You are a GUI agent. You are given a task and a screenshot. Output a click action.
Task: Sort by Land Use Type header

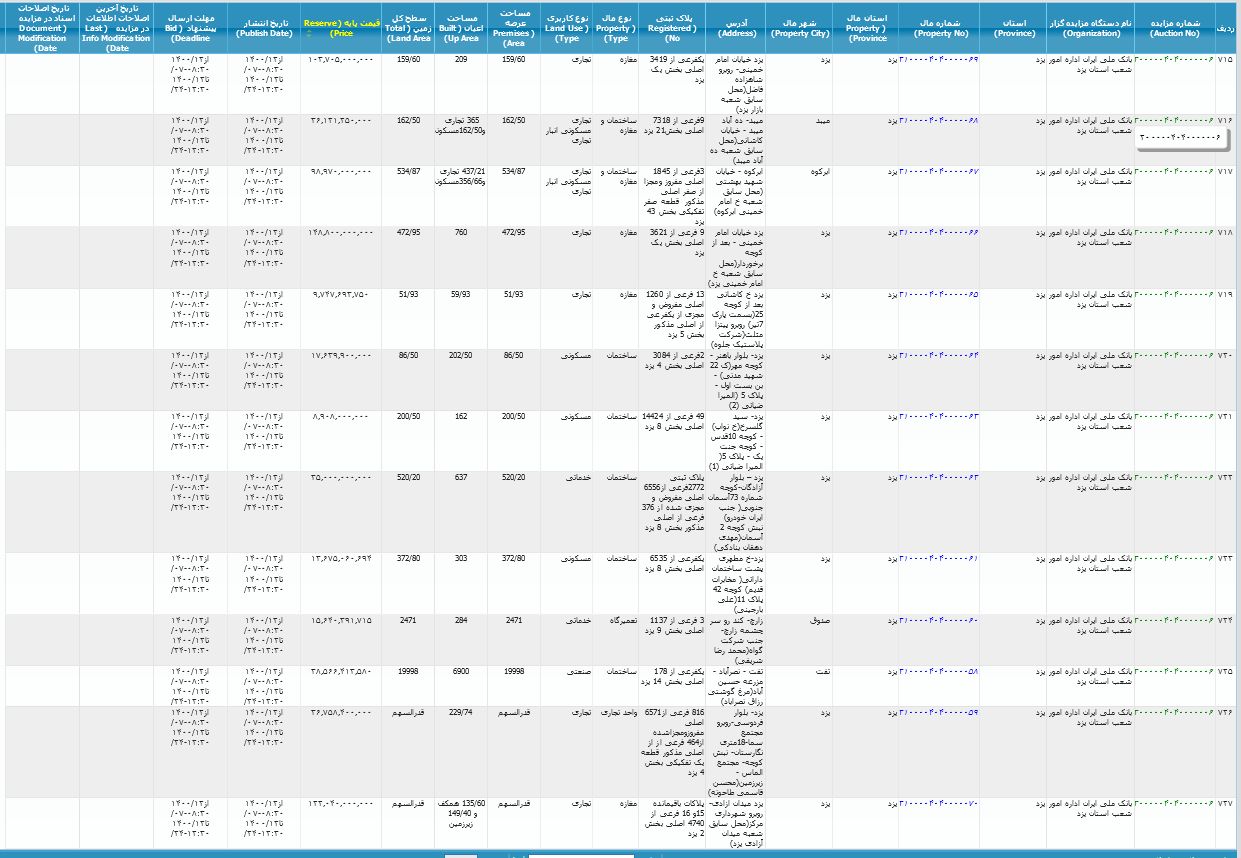pyautogui.click(x=567, y=27)
